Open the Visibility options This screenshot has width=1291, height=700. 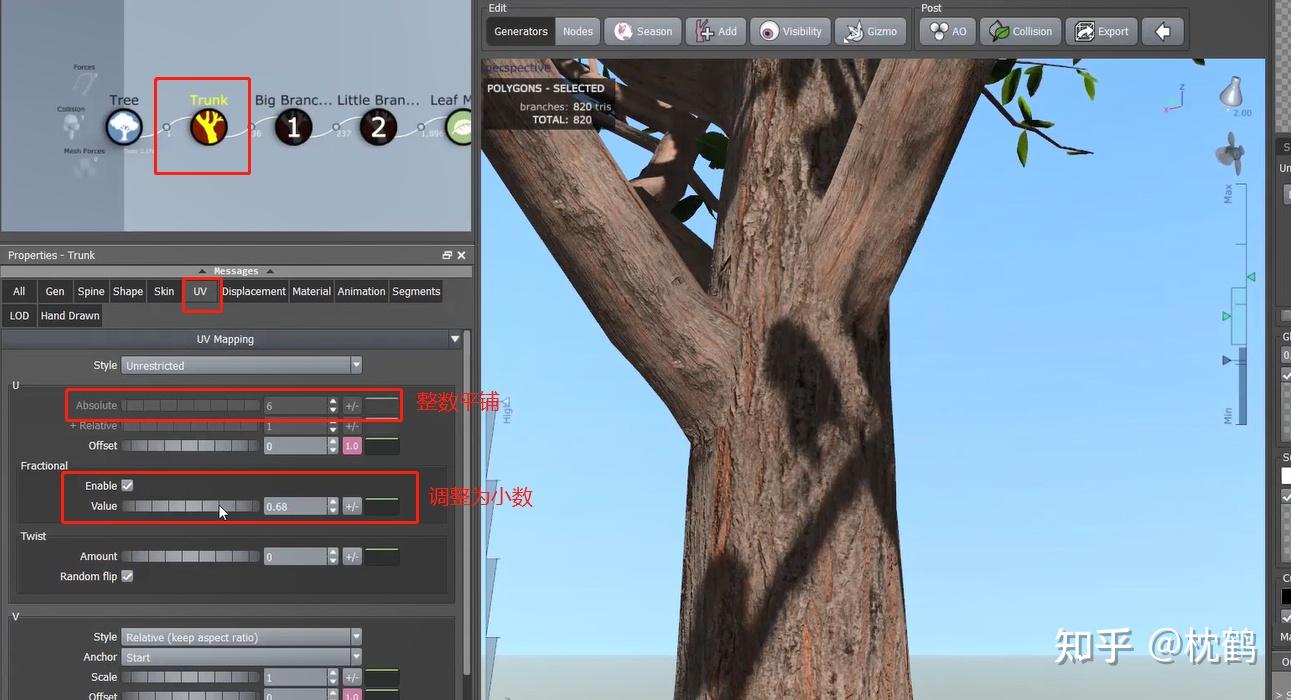pyautogui.click(x=790, y=31)
